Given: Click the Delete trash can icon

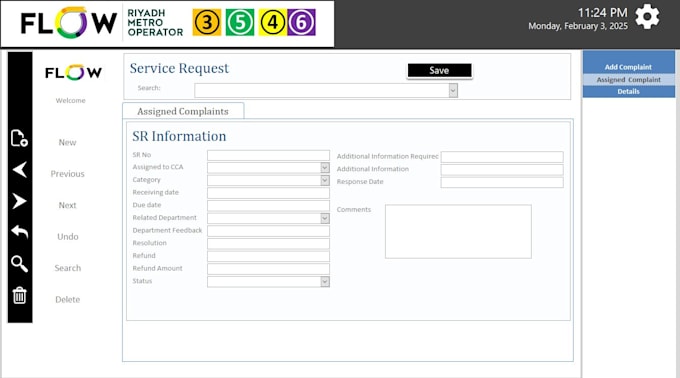Looking at the screenshot, I should click(x=20, y=295).
